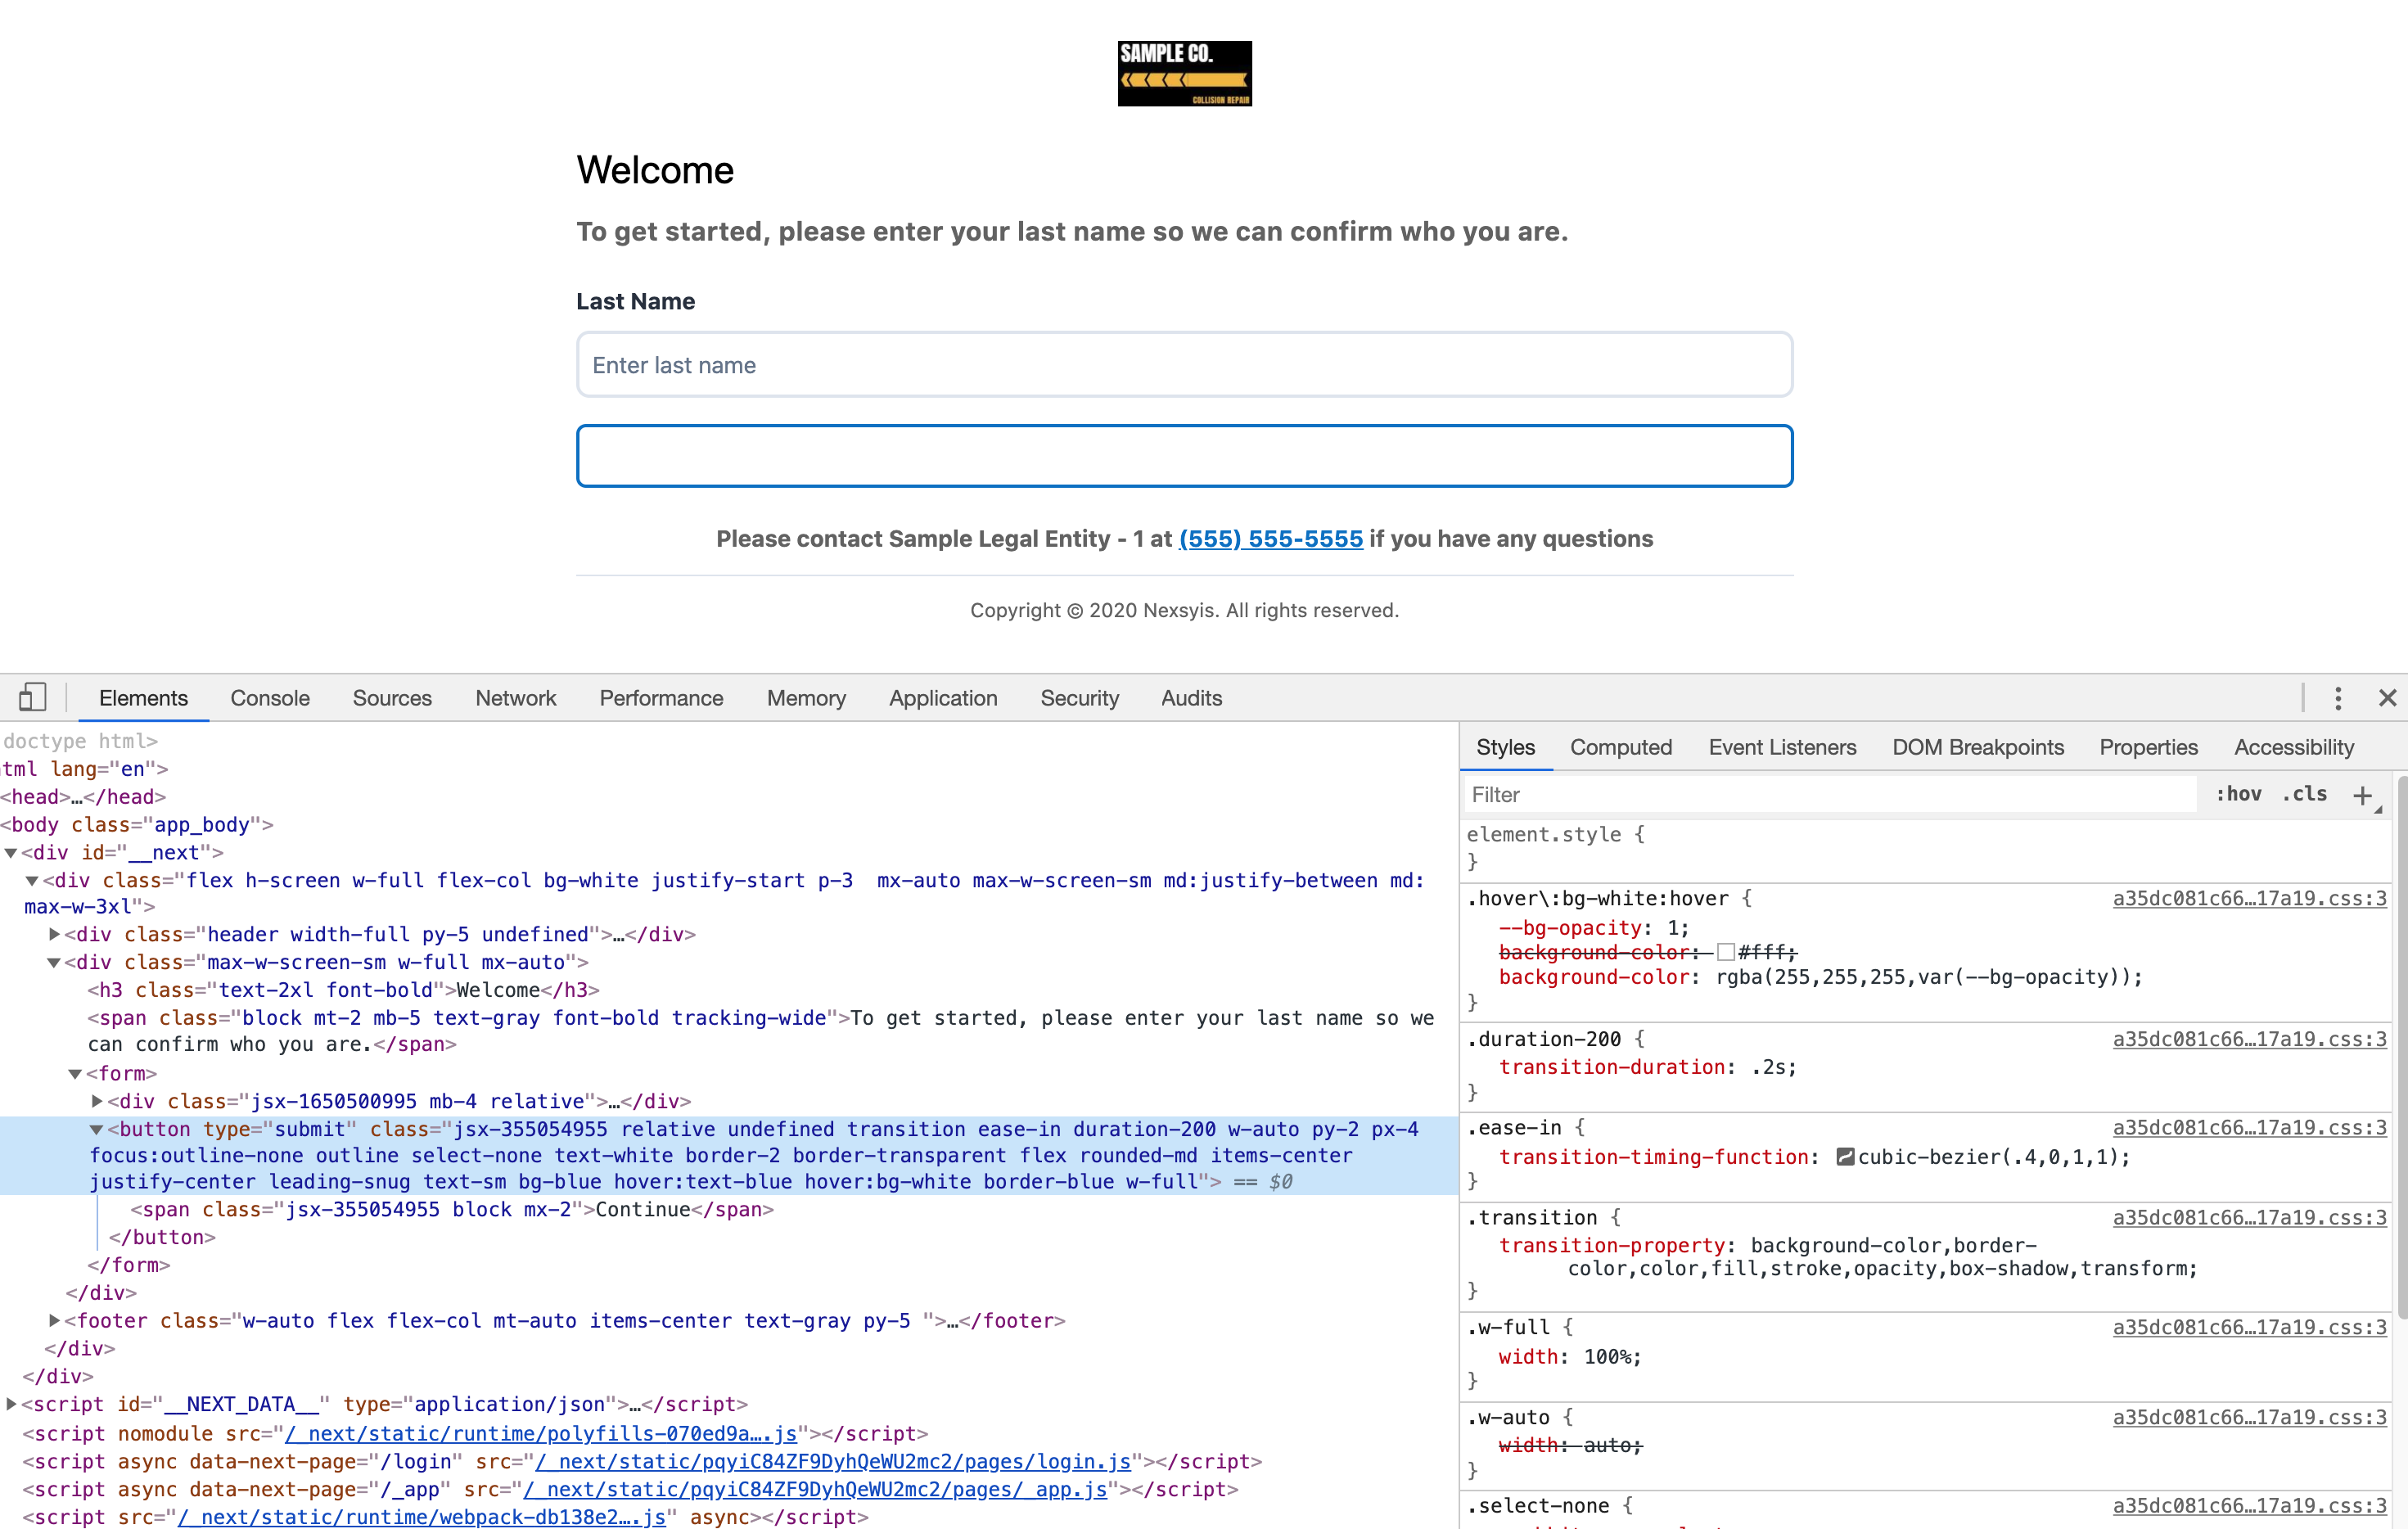Click the Welcome page heading
Image resolution: width=2408 pixels, height=1529 pixels.
click(x=655, y=170)
